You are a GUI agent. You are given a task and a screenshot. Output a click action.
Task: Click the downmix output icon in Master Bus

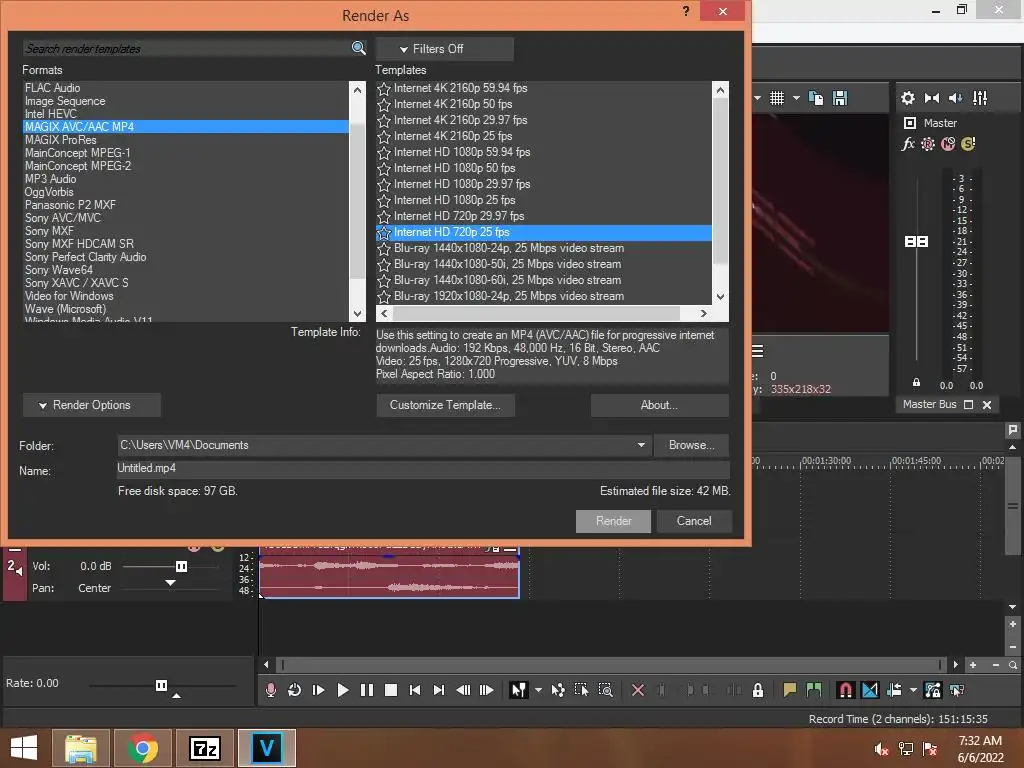[932, 98]
